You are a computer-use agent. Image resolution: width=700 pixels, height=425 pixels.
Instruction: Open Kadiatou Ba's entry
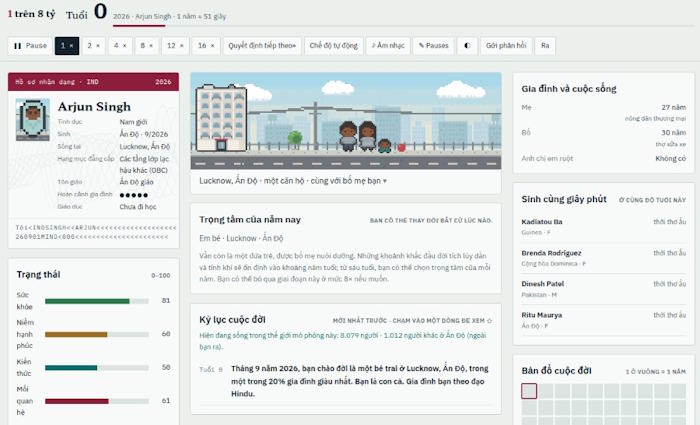click(604, 227)
